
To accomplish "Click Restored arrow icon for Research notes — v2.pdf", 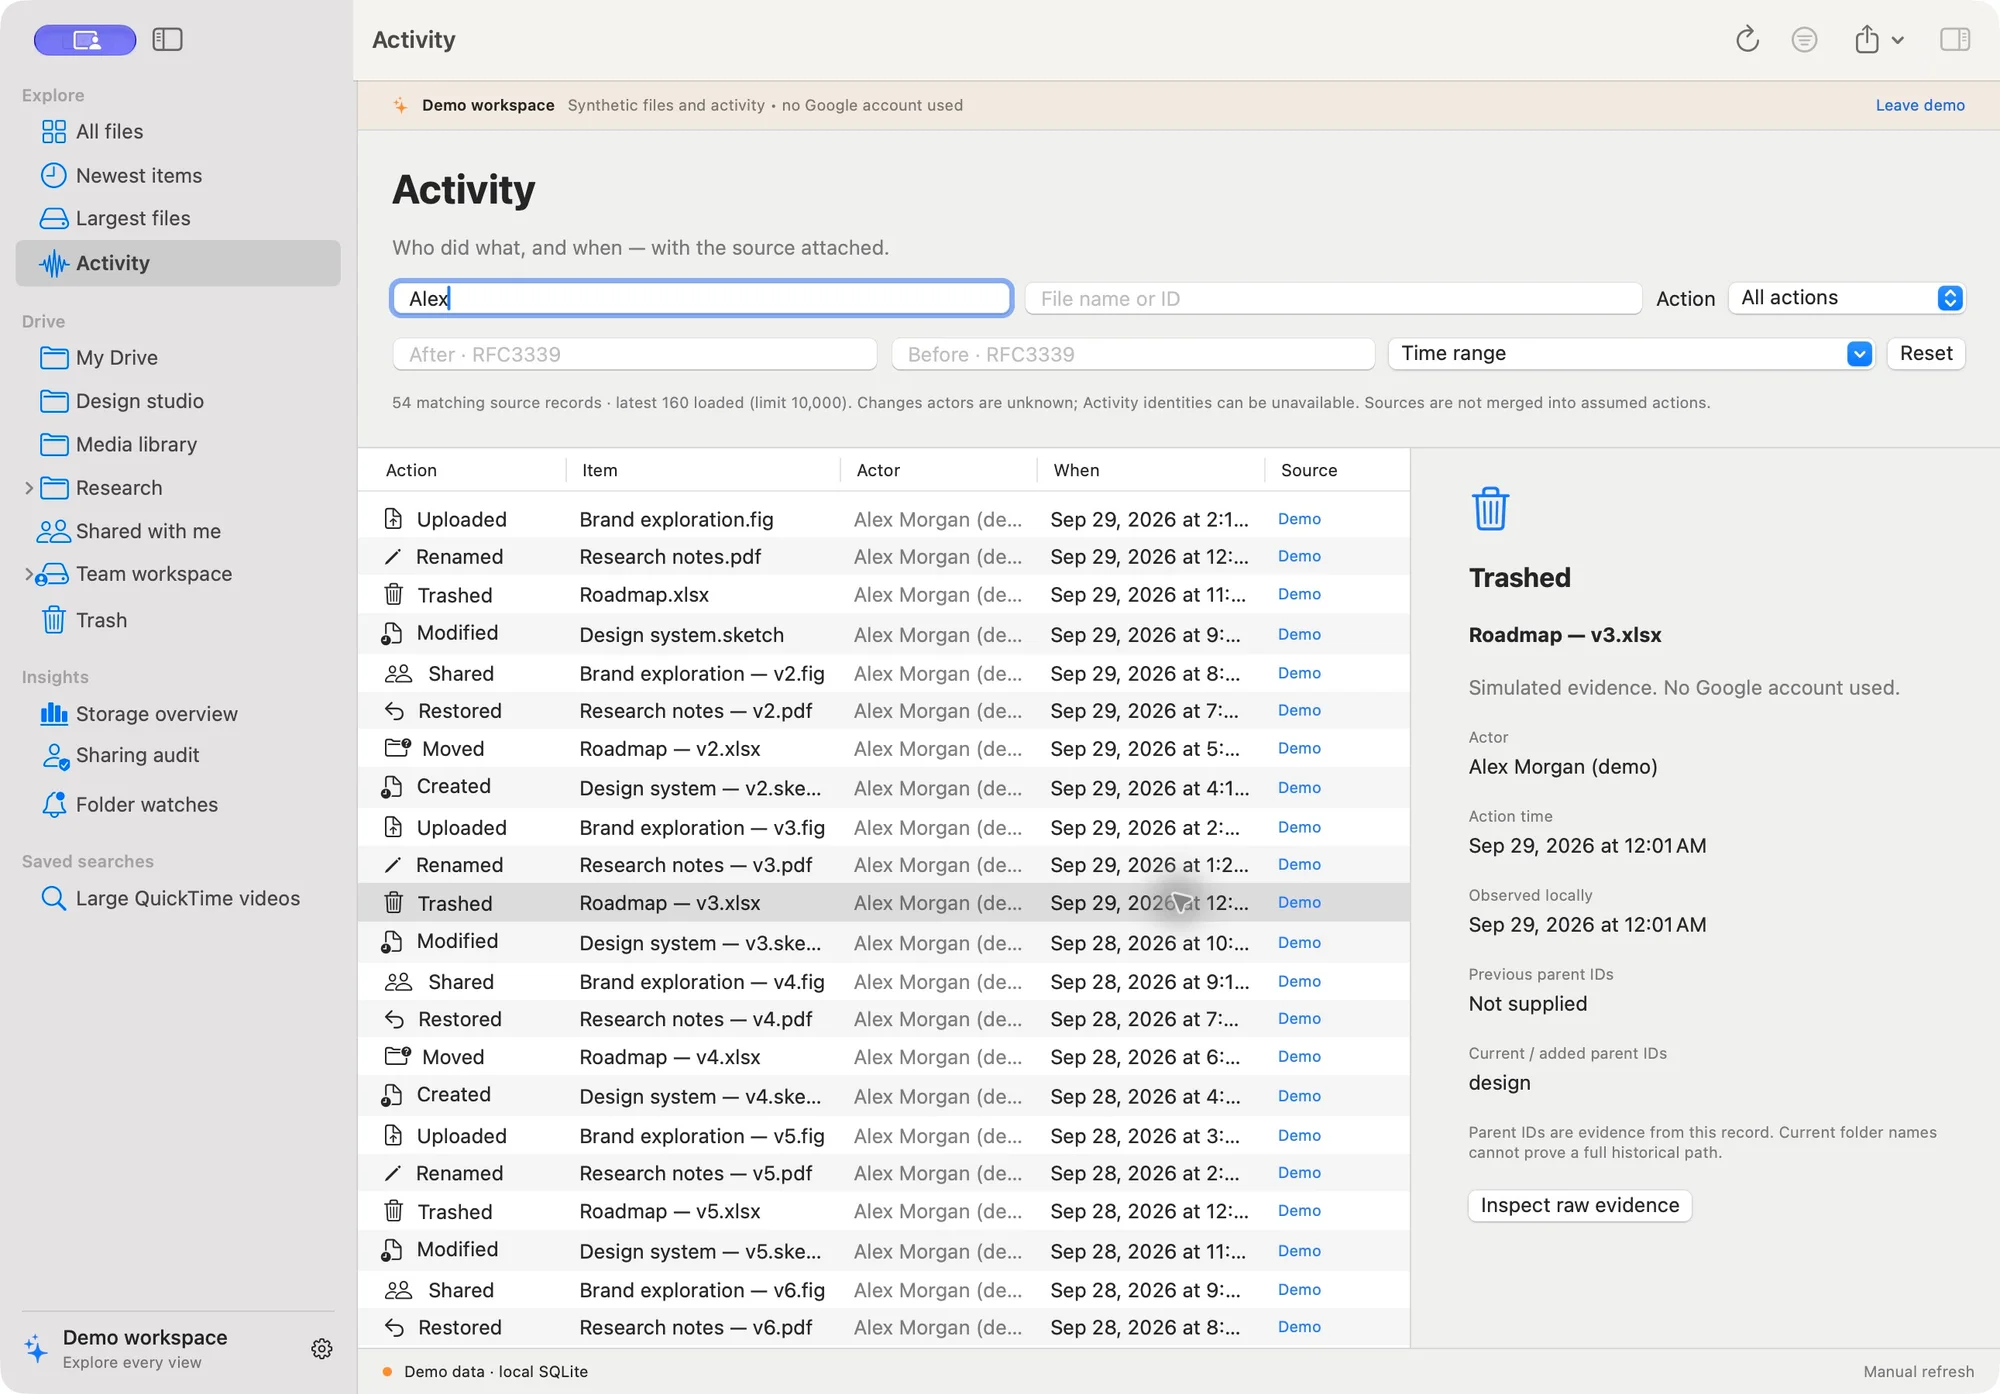I will (x=394, y=711).
